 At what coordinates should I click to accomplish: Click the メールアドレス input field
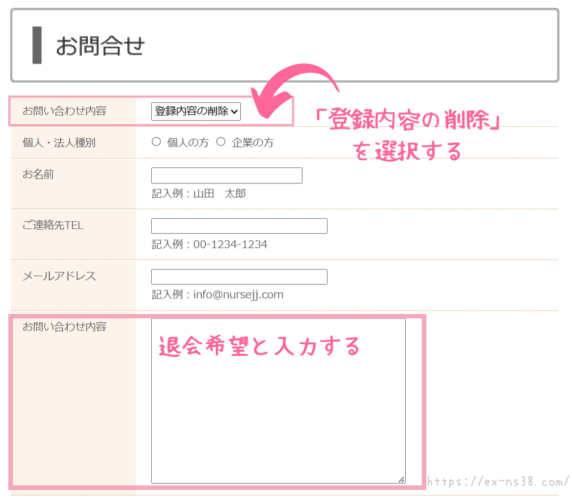(239, 277)
